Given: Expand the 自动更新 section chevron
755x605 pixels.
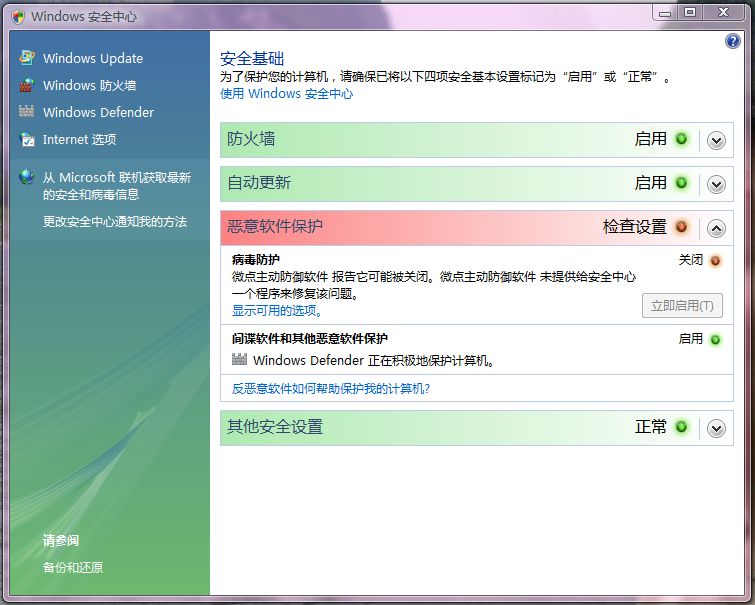Looking at the screenshot, I should pyautogui.click(x=716, y=184).
